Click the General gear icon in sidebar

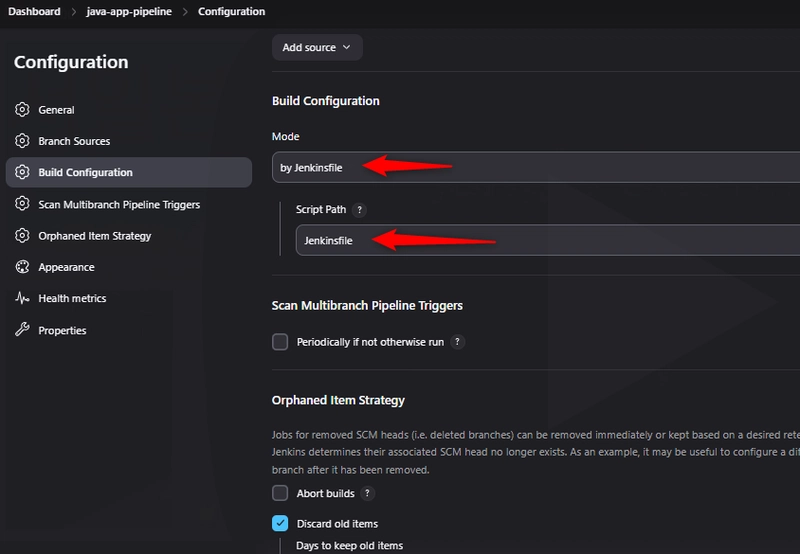(x=22, y=110)
